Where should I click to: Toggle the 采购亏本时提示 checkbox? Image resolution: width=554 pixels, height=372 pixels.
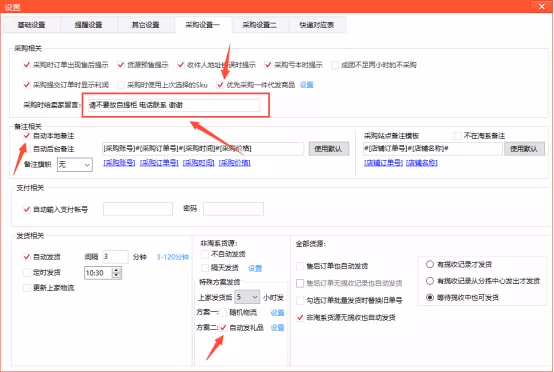coord(268,65)
